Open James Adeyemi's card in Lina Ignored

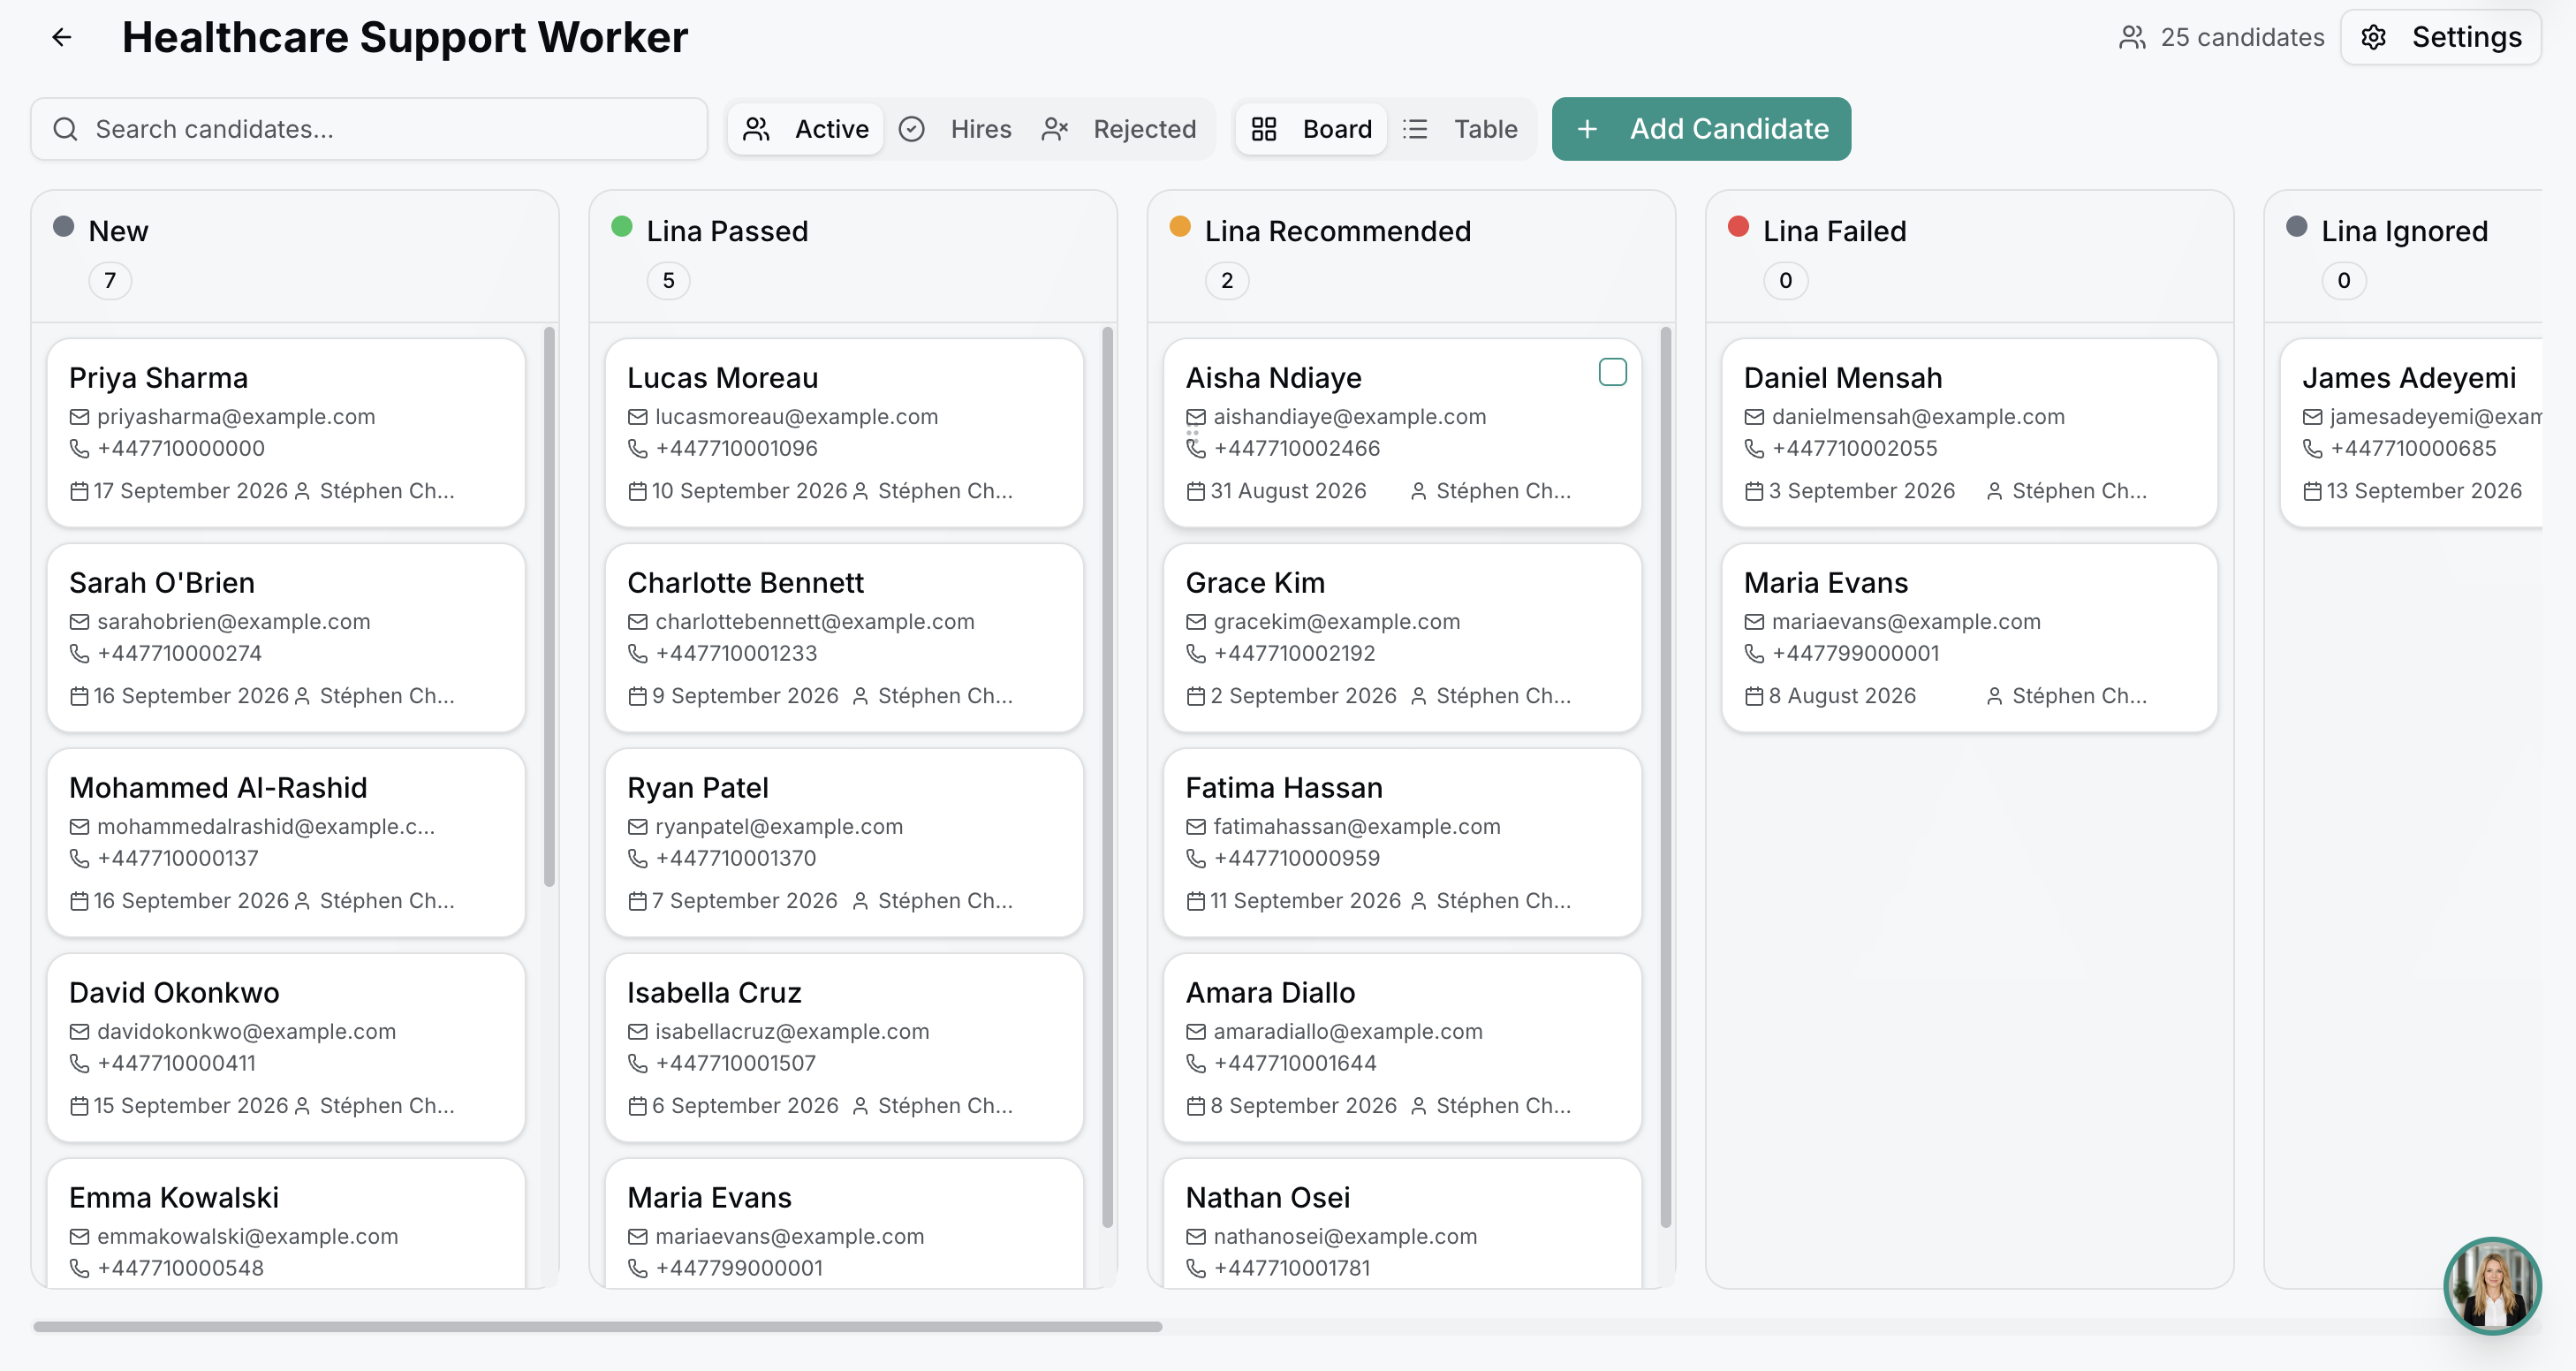2411,432
